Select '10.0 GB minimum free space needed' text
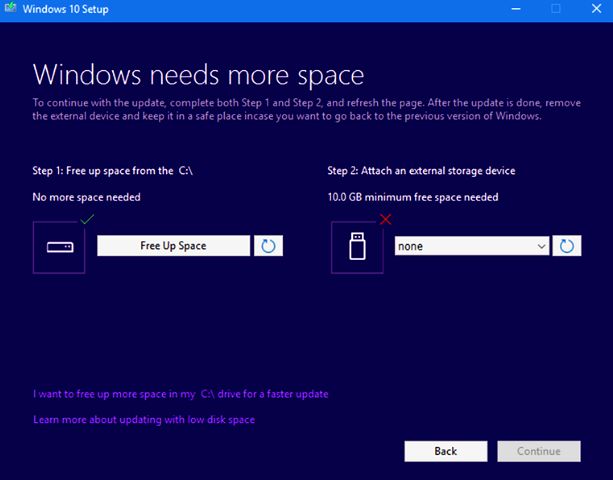The height and width of the screenshot is (480, 613). click(x=413, y=197)
